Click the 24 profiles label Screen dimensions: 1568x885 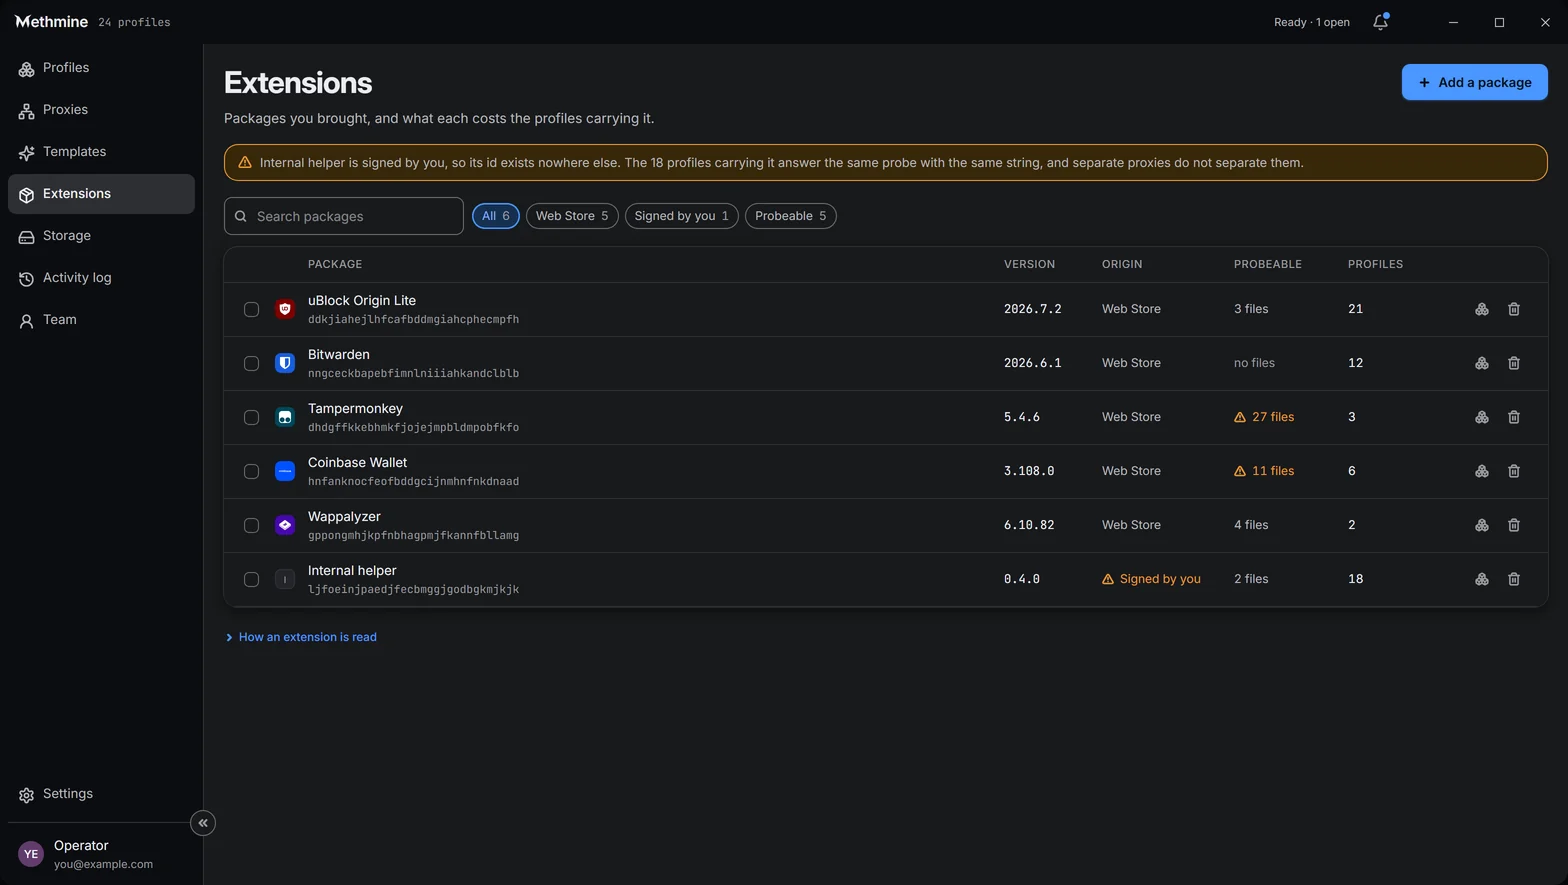click(134, 22)
